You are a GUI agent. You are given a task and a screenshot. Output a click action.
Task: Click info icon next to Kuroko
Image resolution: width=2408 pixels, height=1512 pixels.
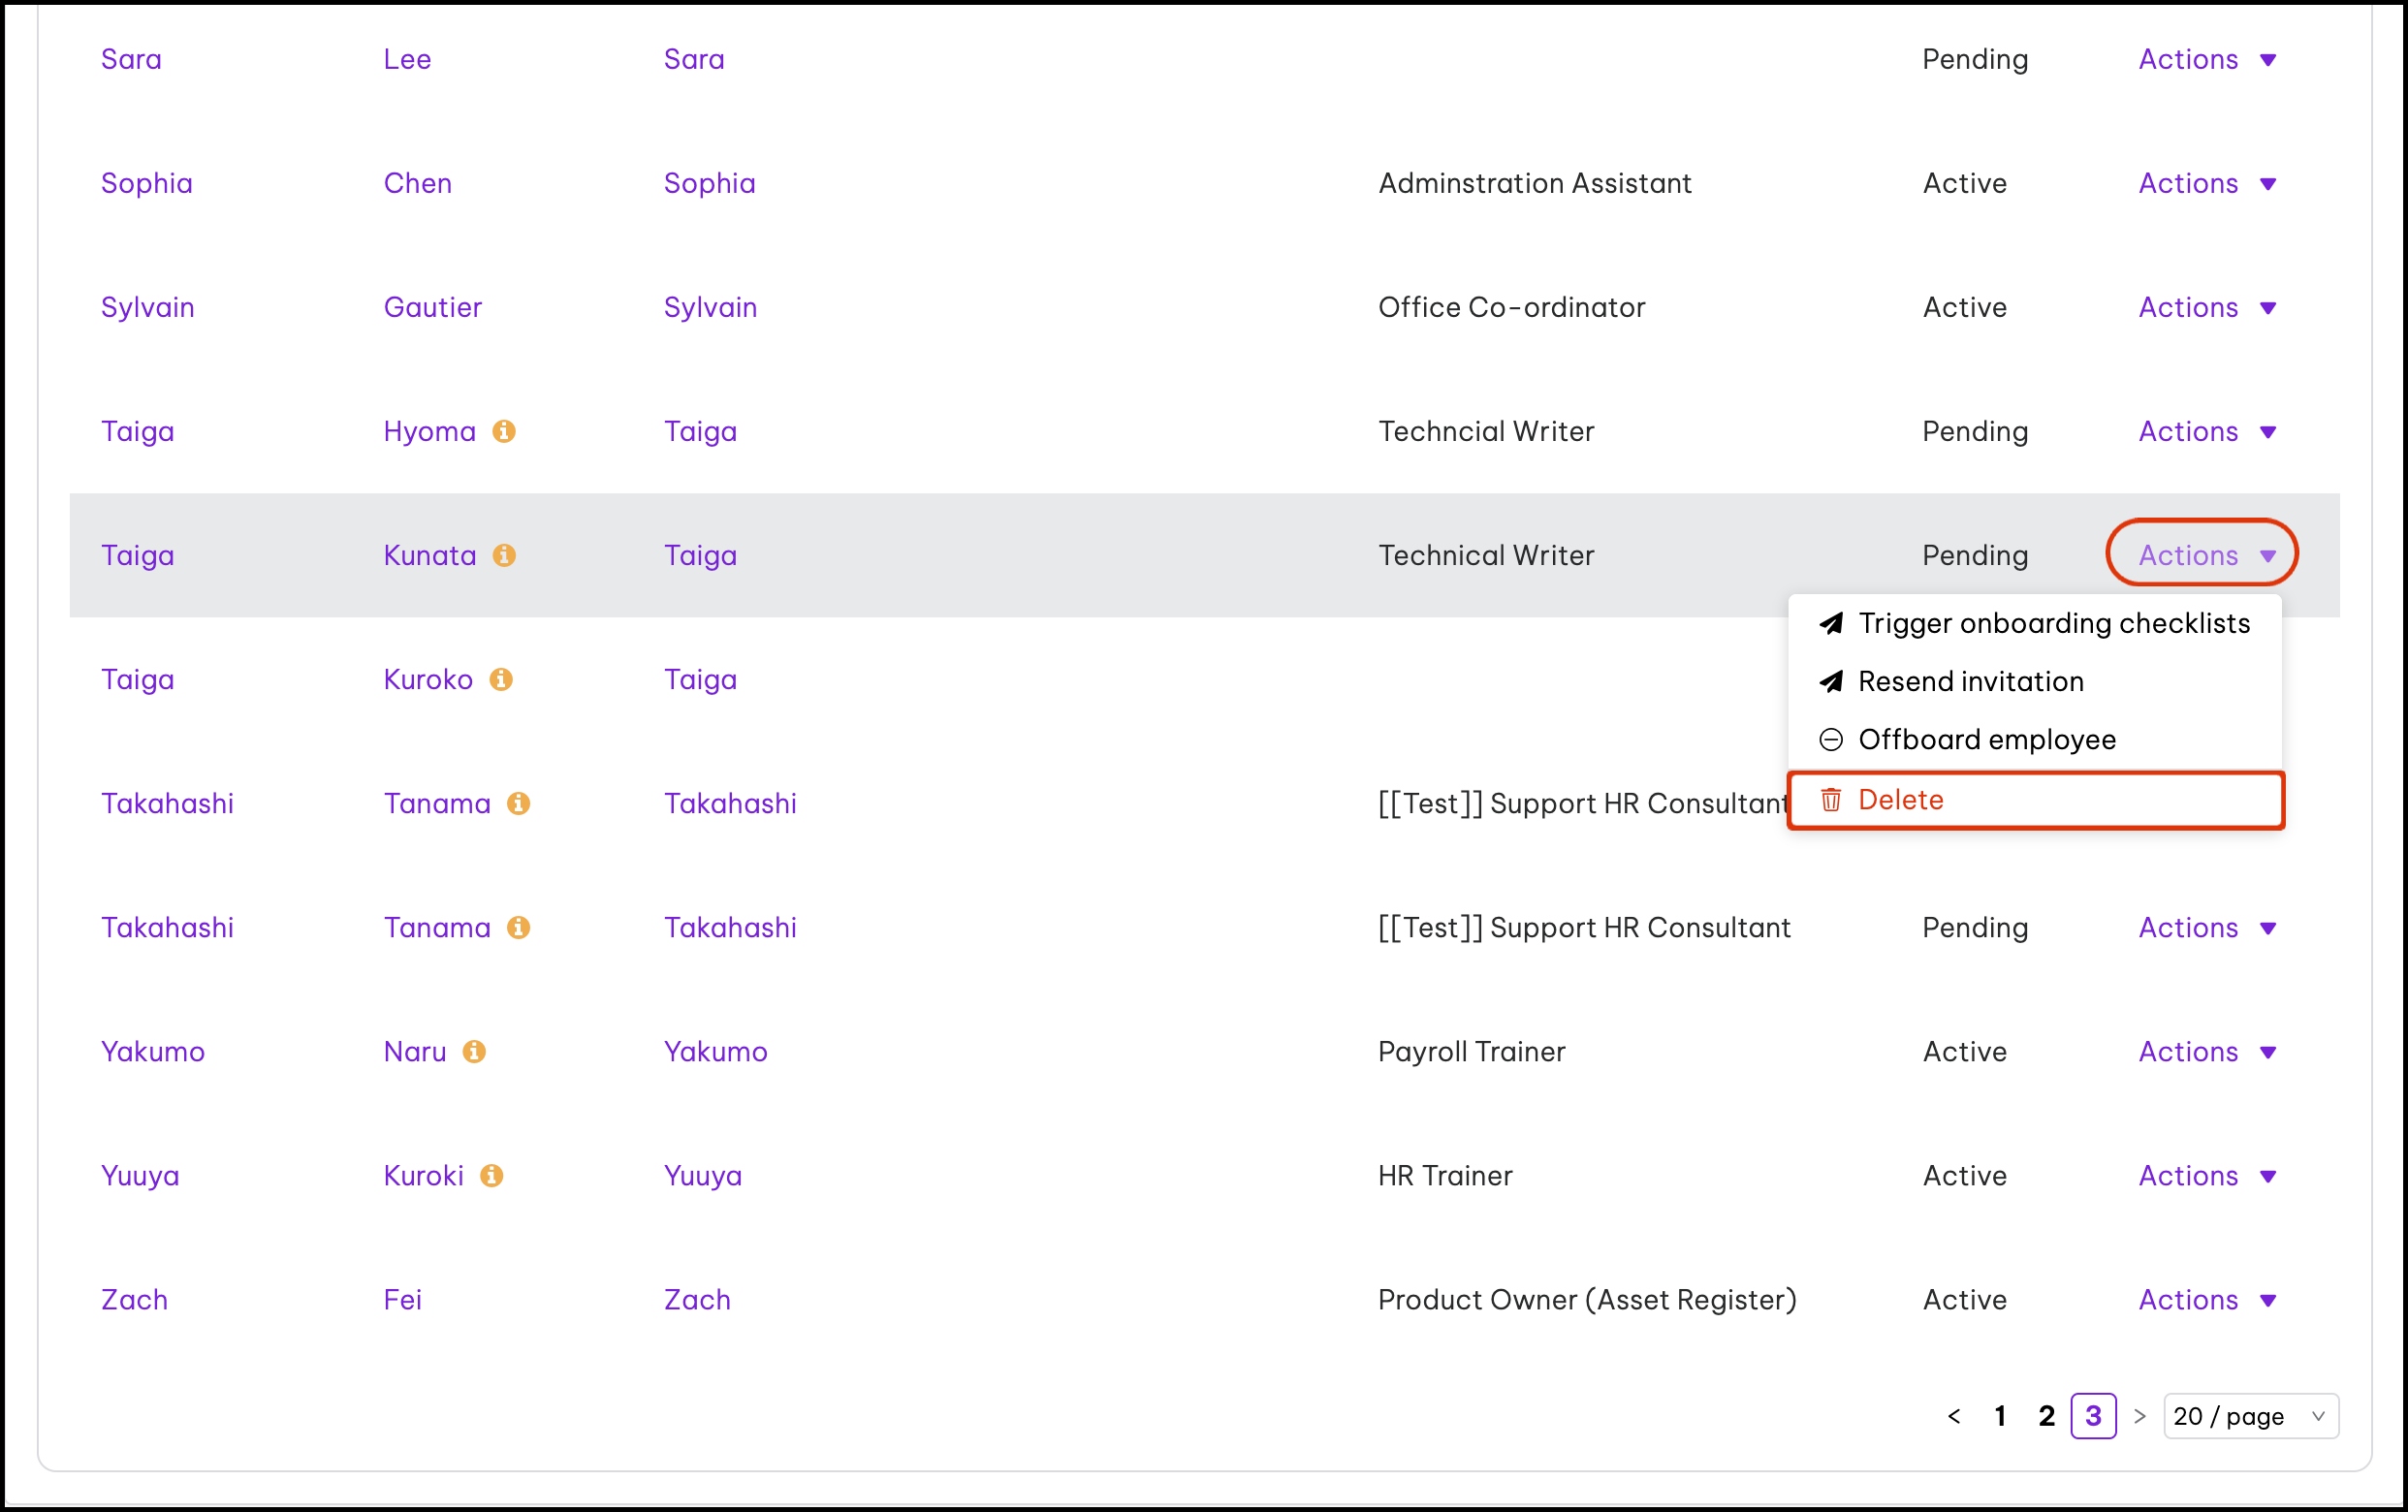click(x=501, y=679)
